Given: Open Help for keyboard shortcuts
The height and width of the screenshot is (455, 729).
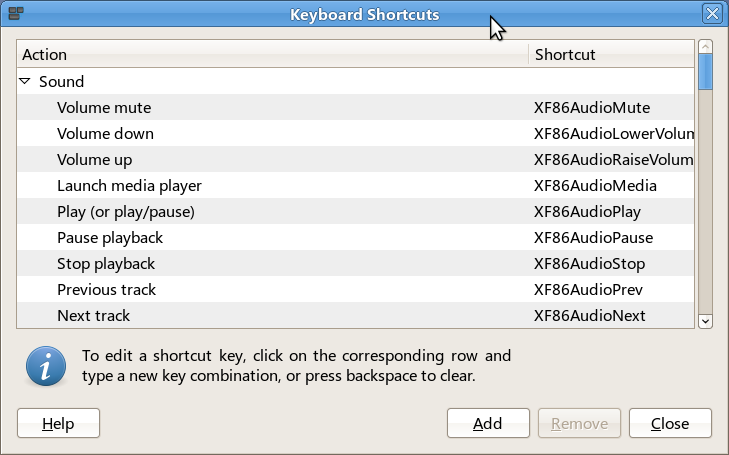Looking at the screenshot, I should pos(59,423).
